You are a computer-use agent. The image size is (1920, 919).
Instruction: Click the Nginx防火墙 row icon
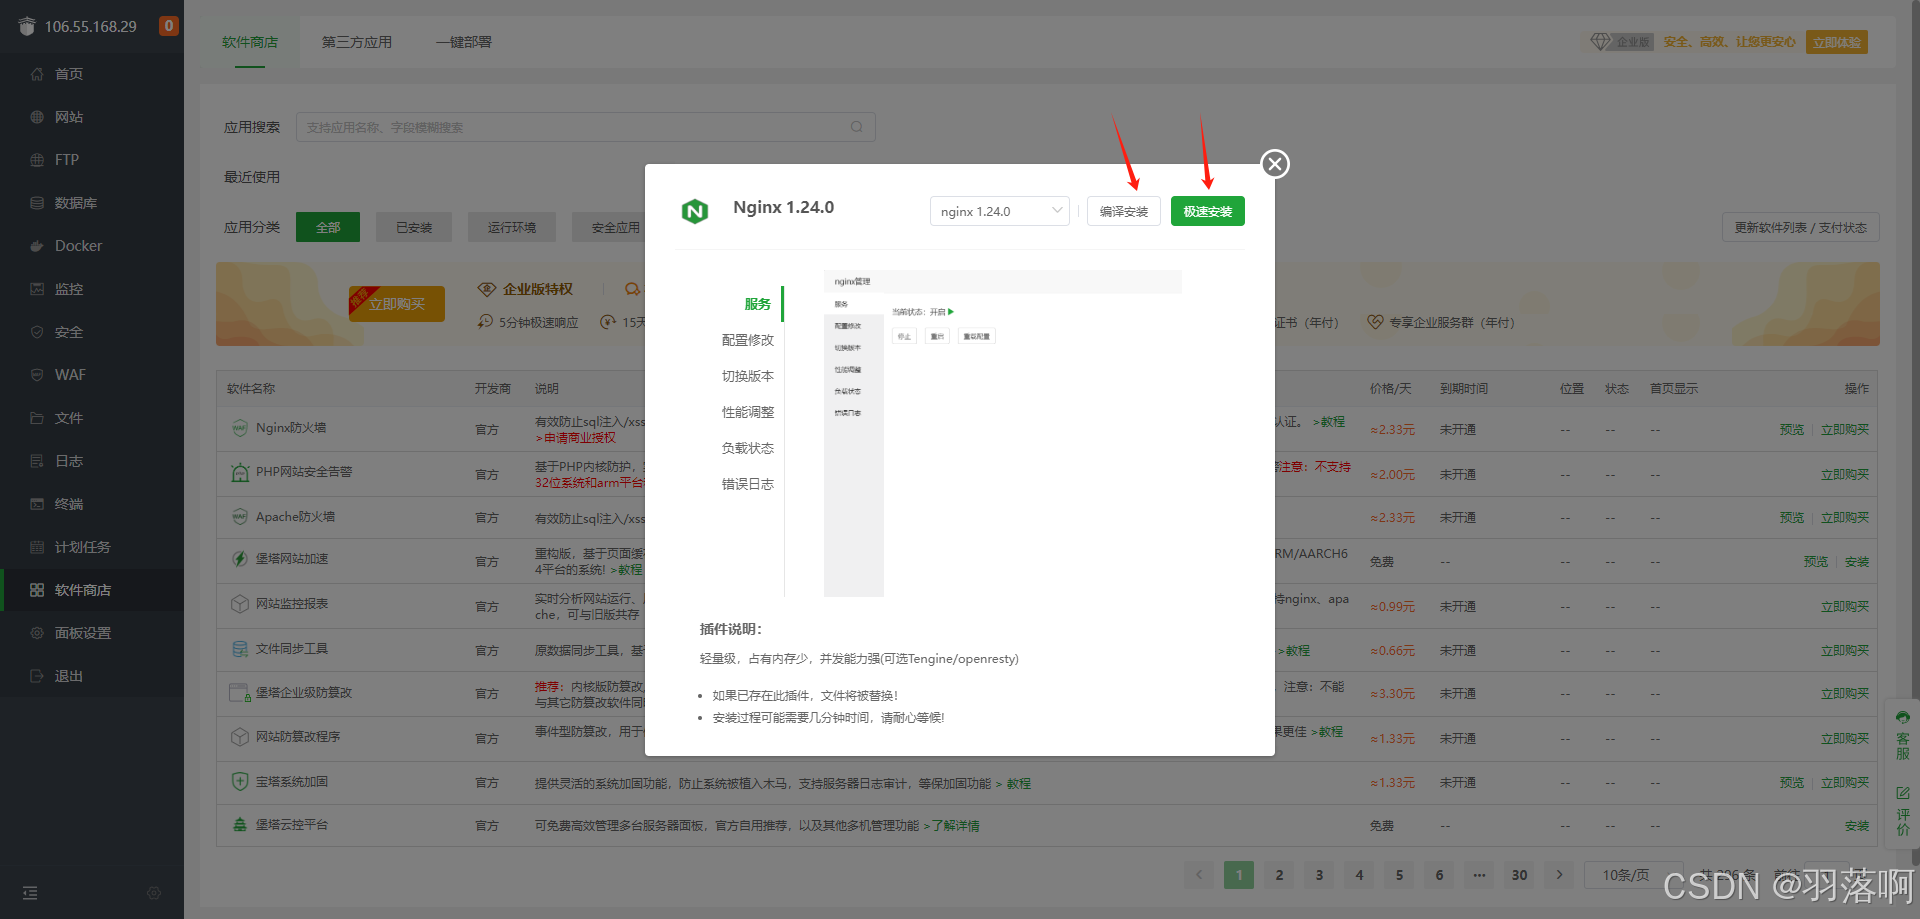[x=240, y=428]
